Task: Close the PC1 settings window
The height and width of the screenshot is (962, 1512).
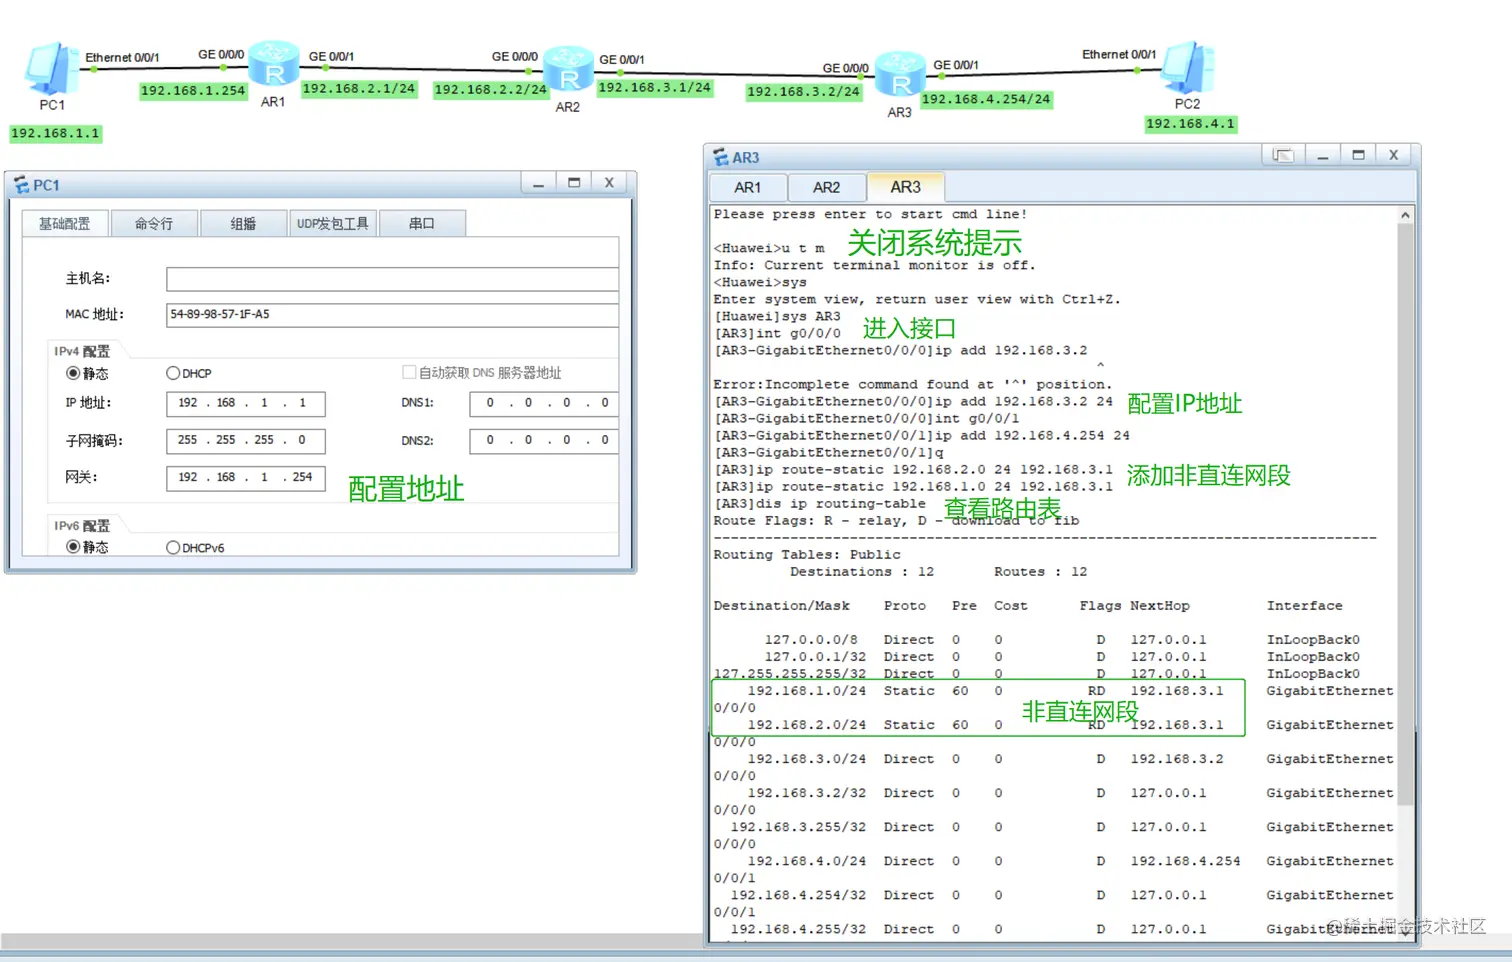Action: (609, 183)
